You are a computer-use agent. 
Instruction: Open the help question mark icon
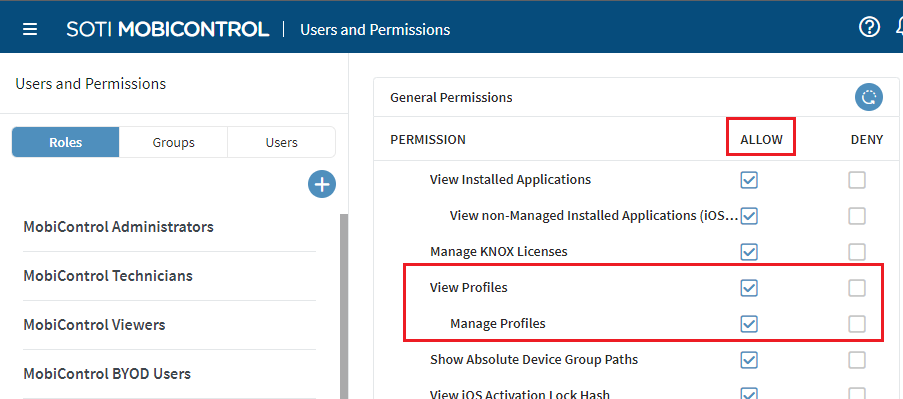click(870, 26)
